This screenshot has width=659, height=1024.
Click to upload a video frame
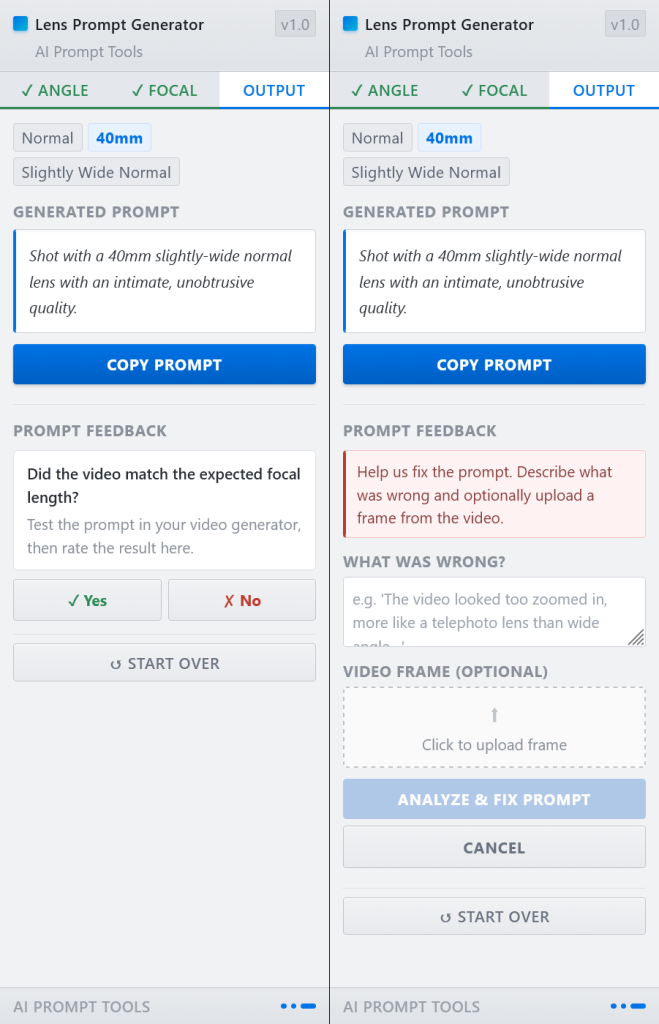494,727
